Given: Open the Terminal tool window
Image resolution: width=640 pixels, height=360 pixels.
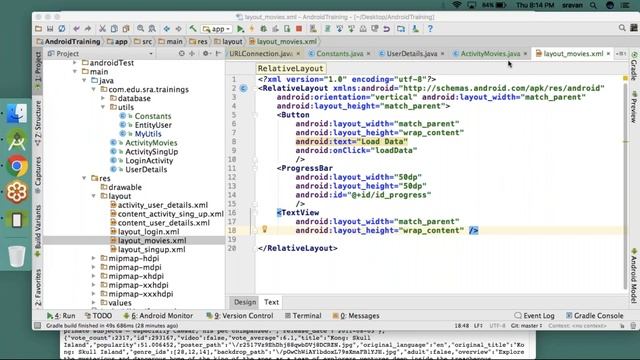Looking at the screenshot, I should pyautogui.click(x=303, y=316).
